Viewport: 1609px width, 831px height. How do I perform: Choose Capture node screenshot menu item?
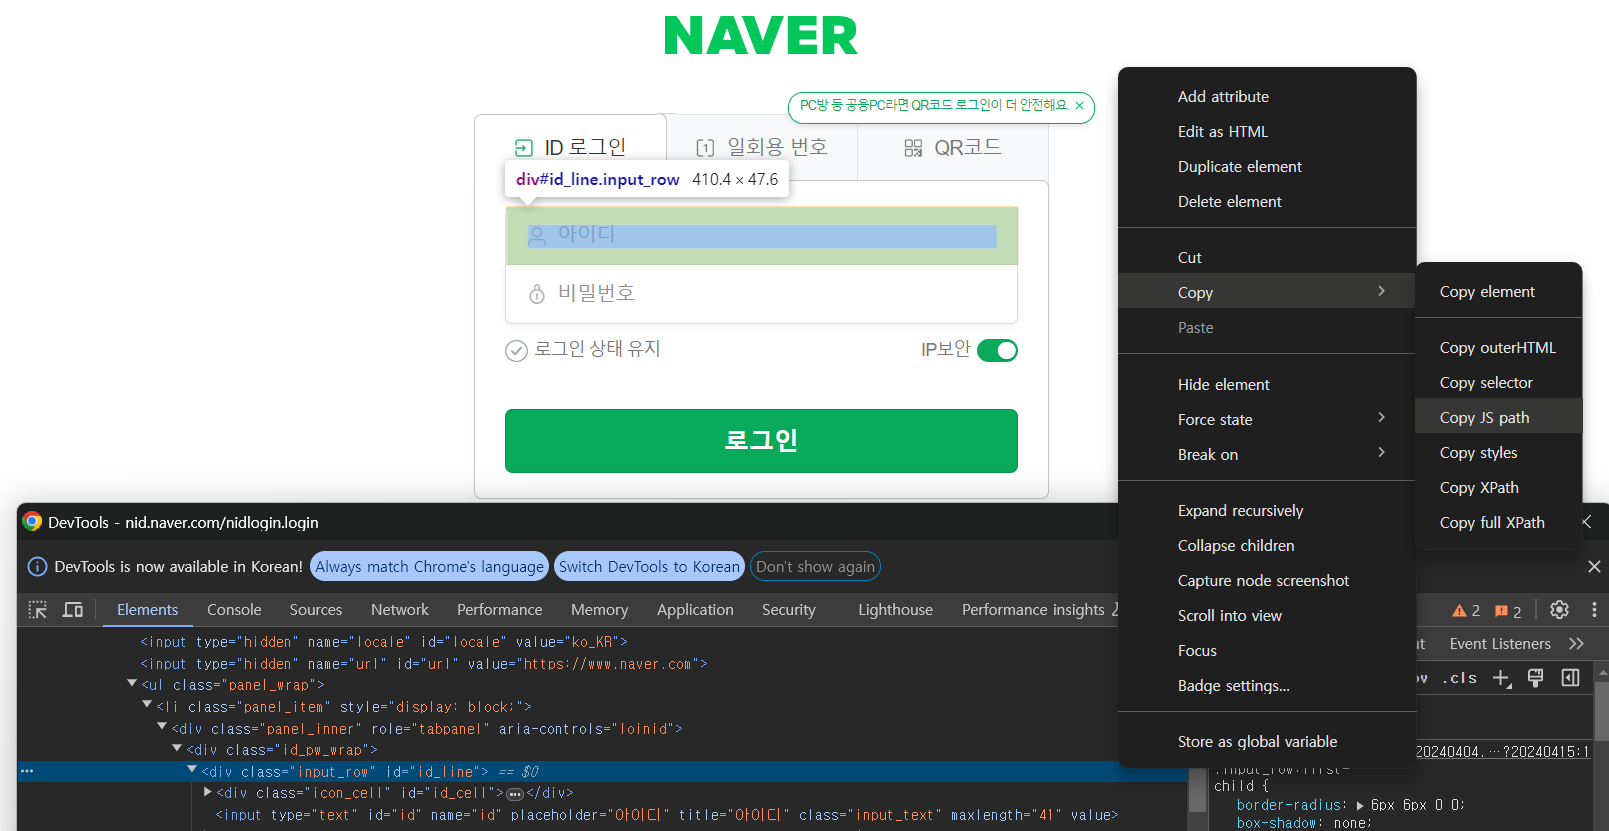click(1267, 580)
